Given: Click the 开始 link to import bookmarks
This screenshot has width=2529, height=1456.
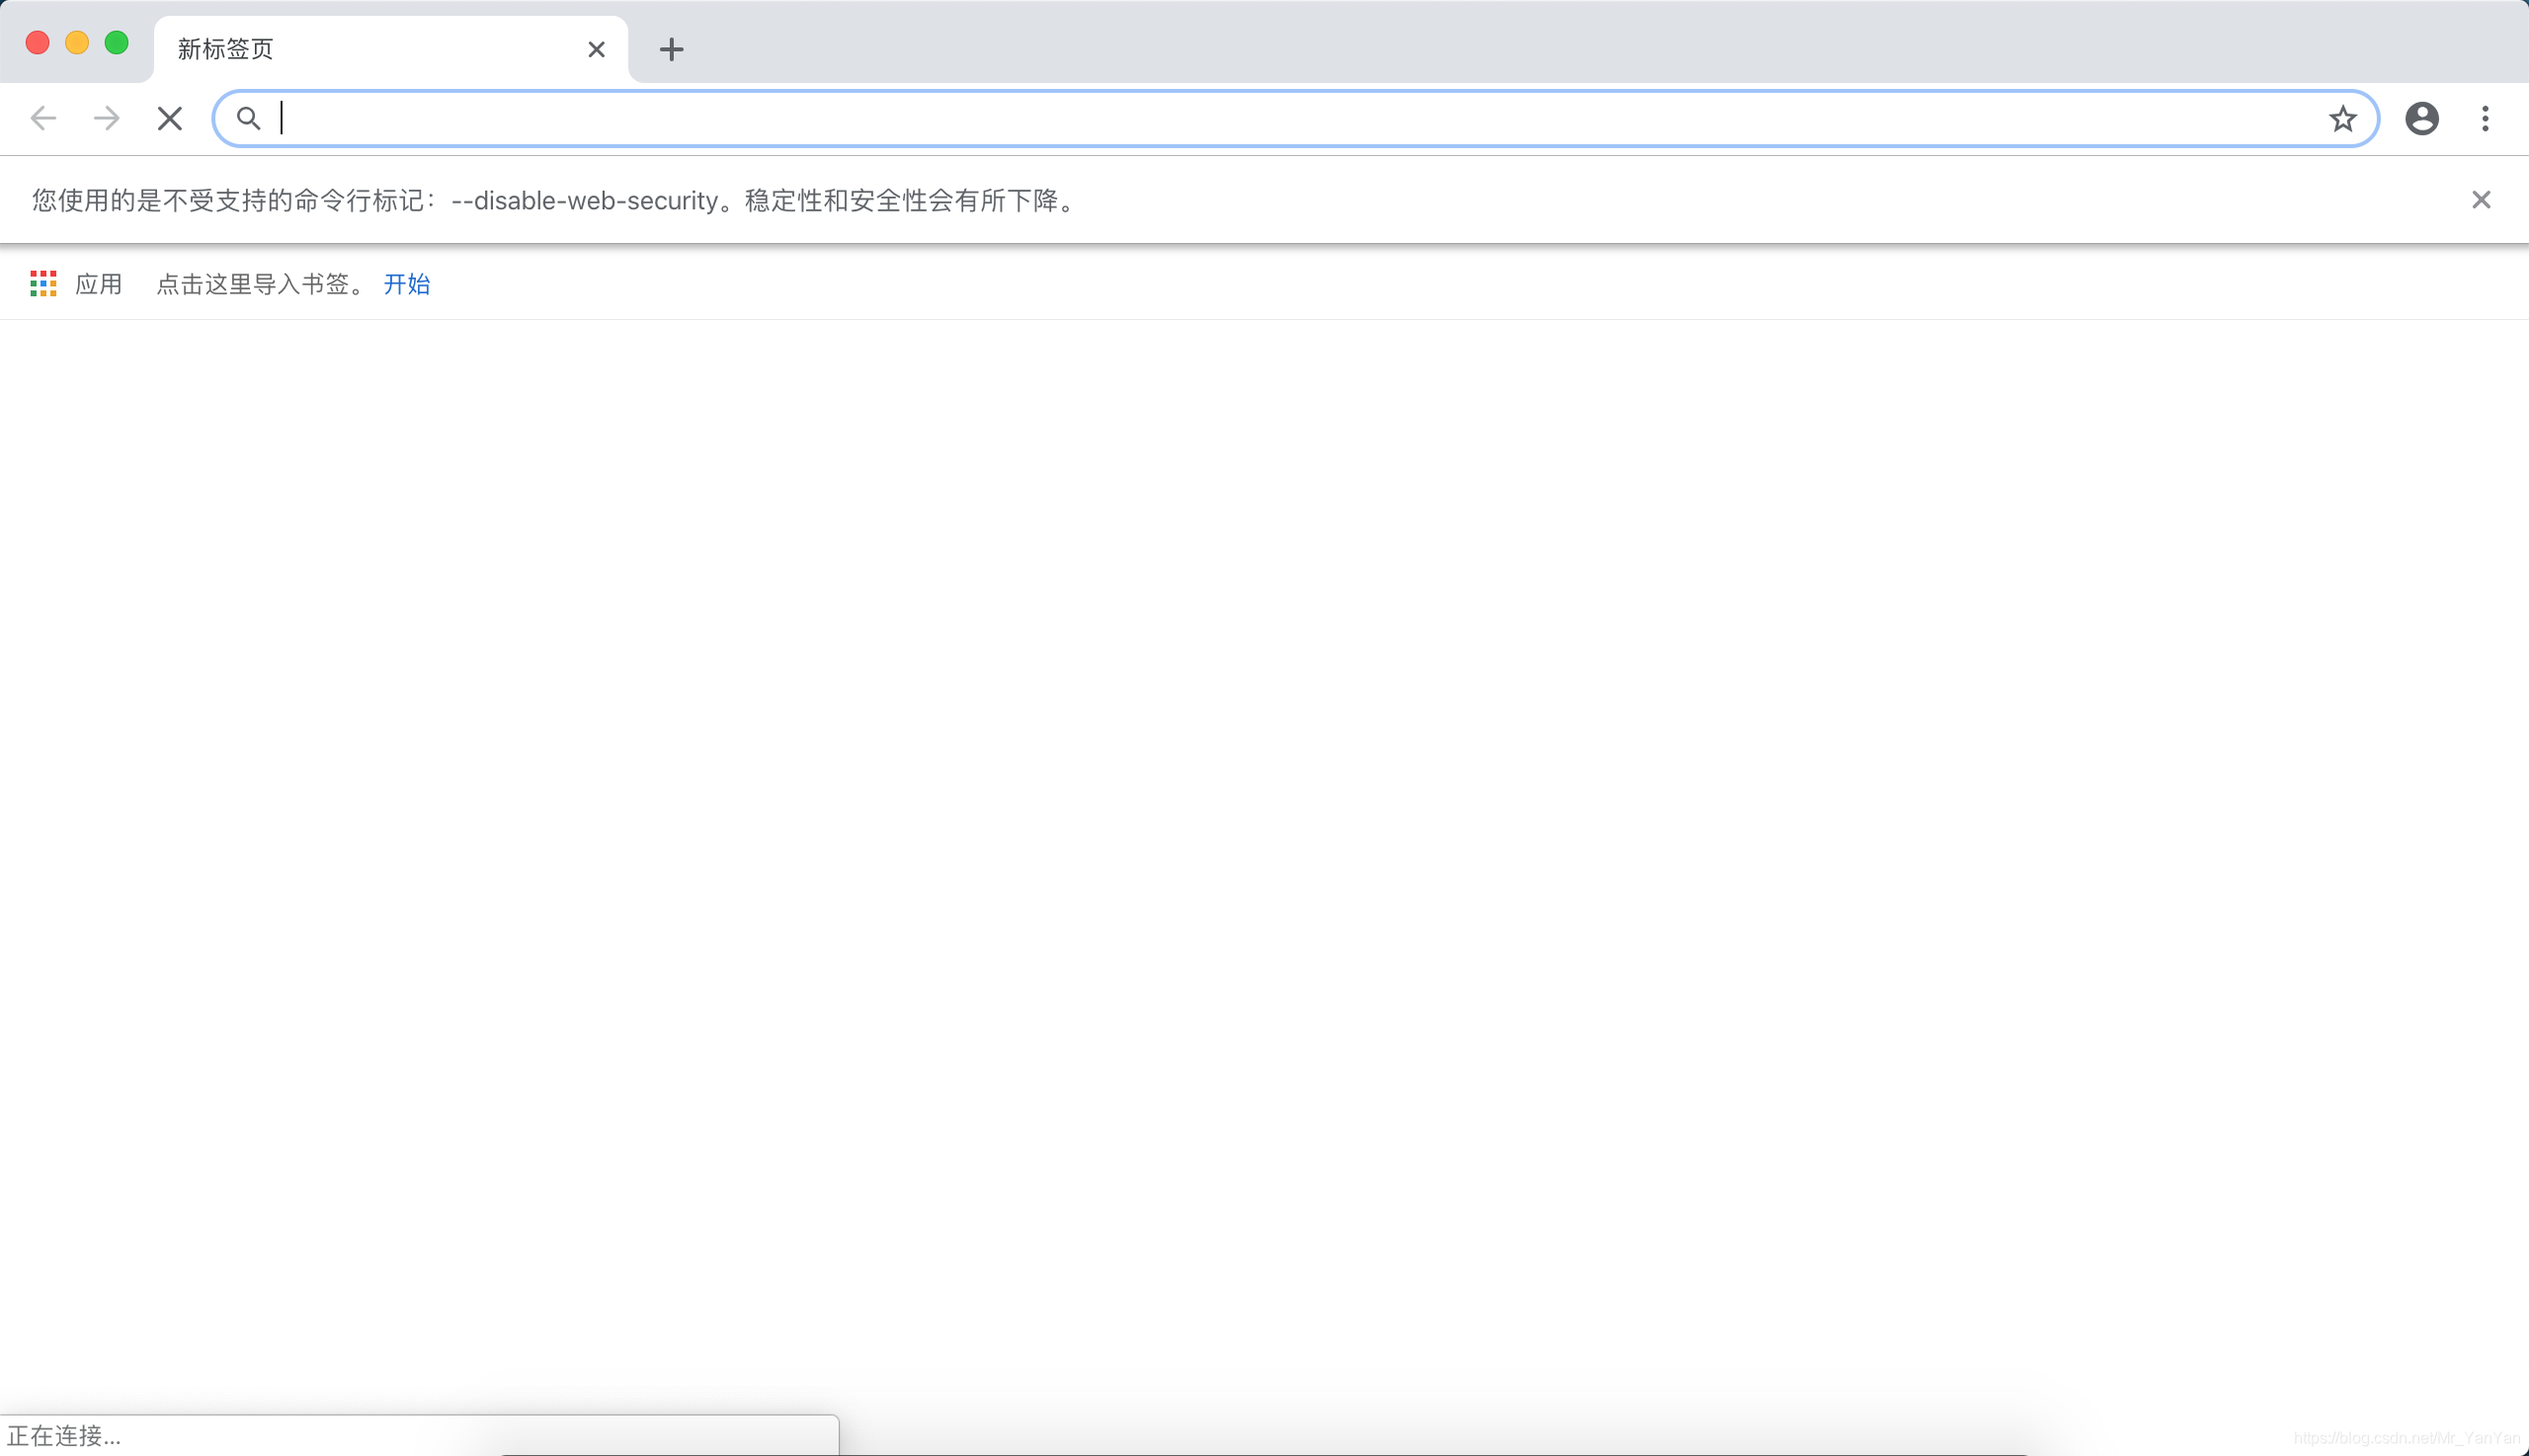Looking at the screenshot, I should click(x=405, y=284).
